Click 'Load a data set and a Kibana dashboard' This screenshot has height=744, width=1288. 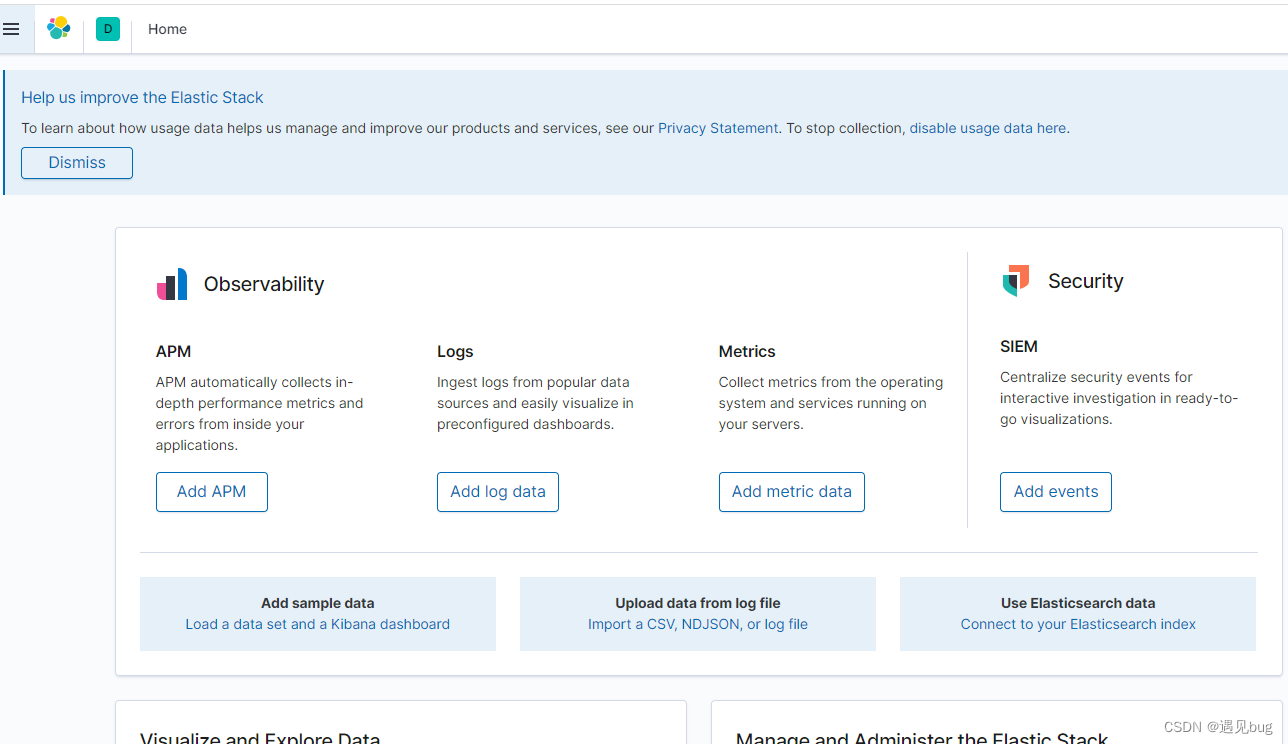tap(317, 623)
